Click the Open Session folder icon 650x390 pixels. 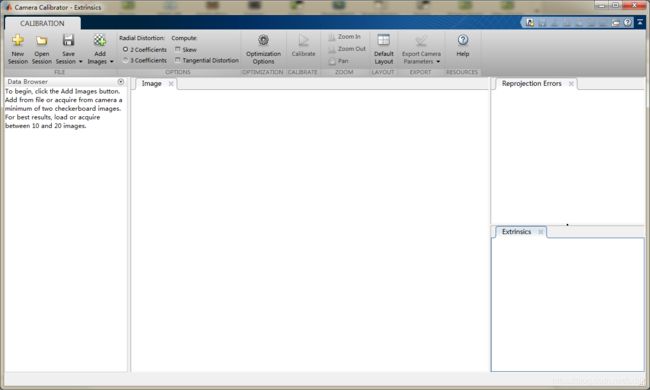pyautogui.click(x=41, y=41)
